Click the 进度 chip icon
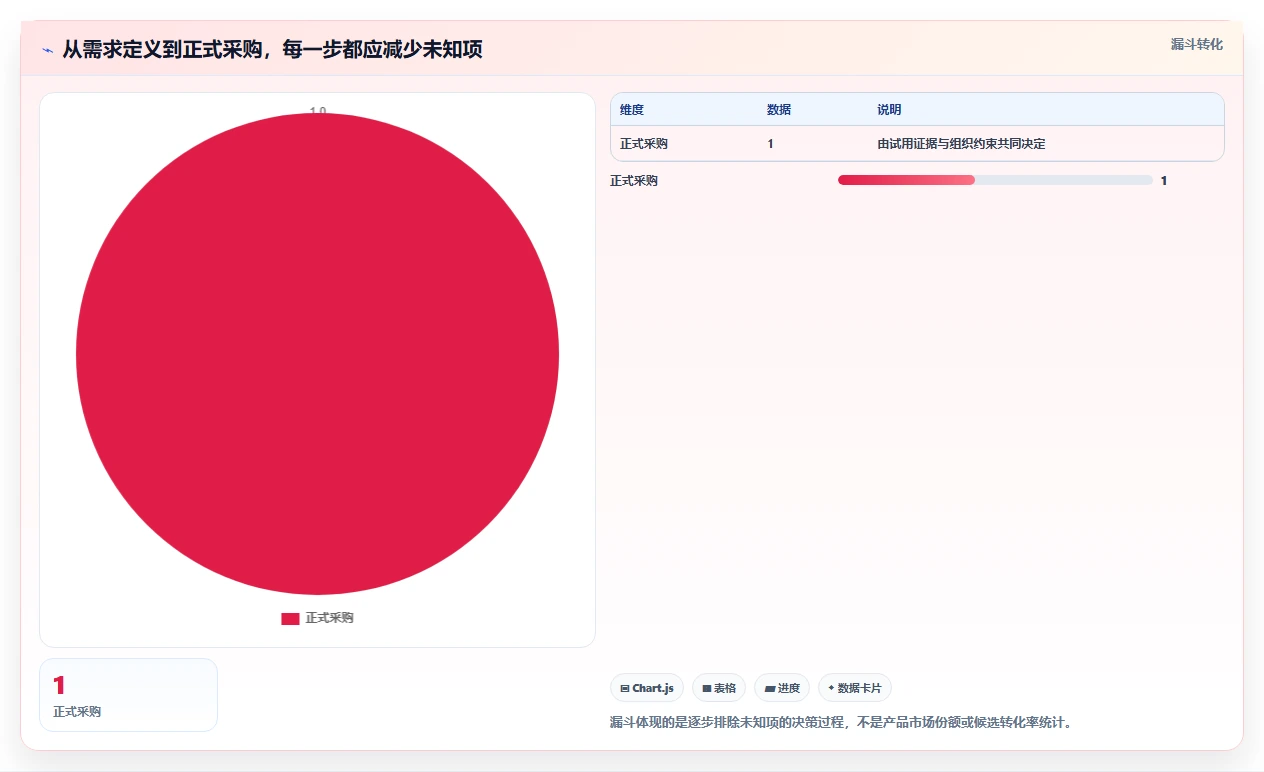 point(769,689)
